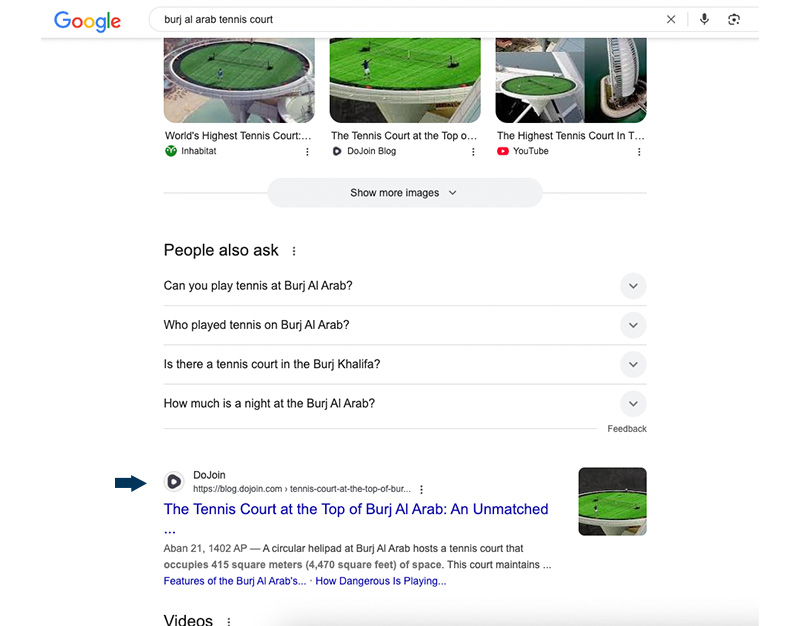Viewport: 800px width, 626px height.
Task: Clear the search box with X icon
Action: click(x=671, y=19)
